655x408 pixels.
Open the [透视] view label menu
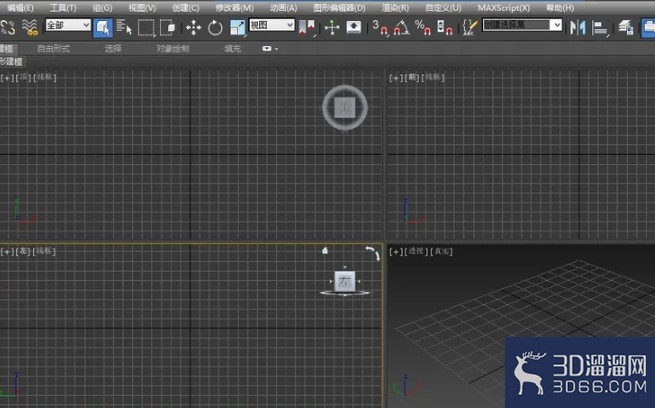tap(416, 251)
